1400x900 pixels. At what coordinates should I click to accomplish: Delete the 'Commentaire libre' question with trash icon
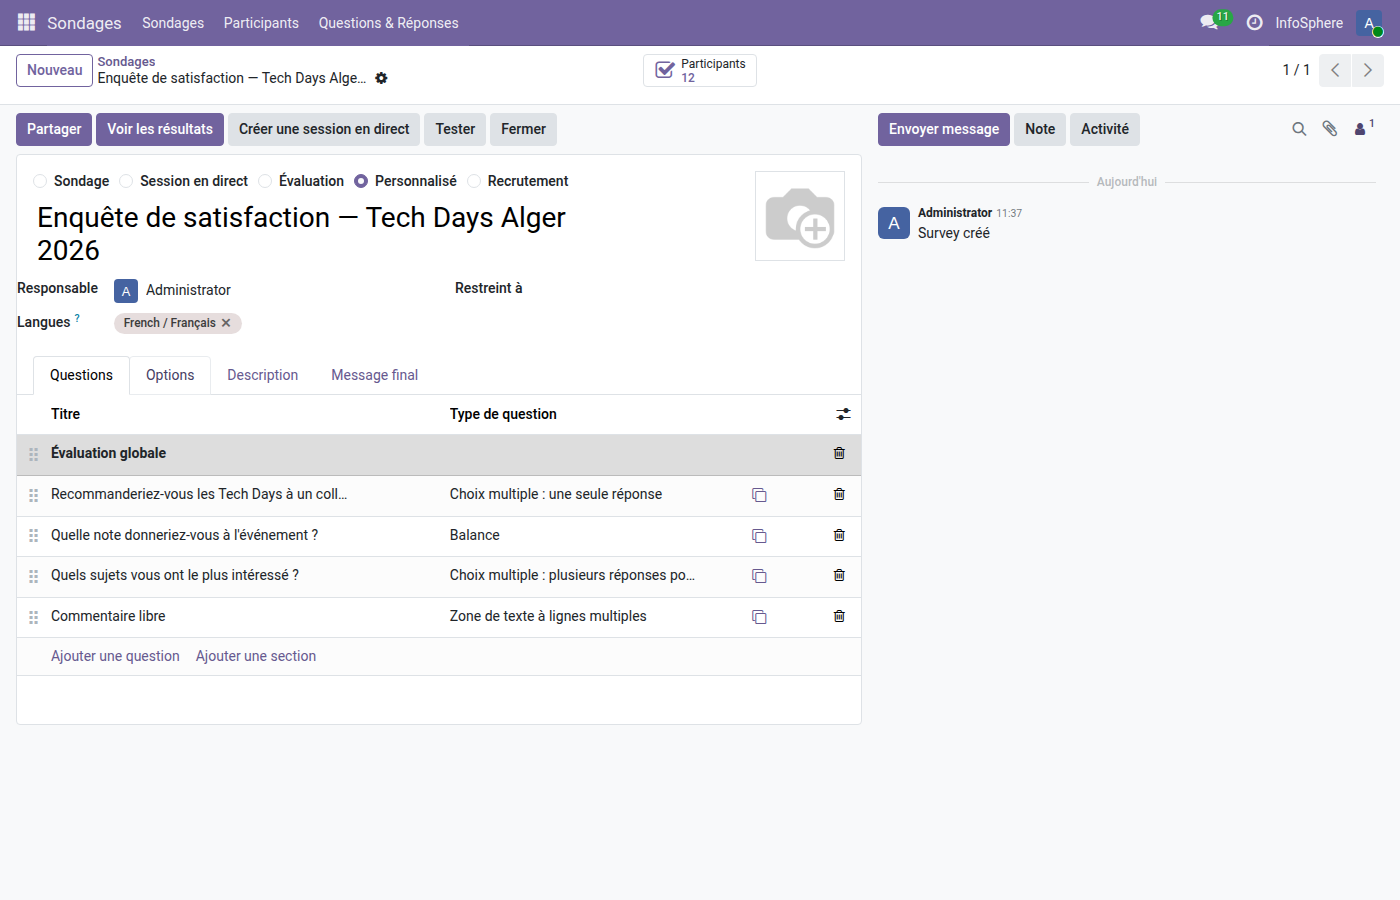pyautogui.click(x=839, y=616)
